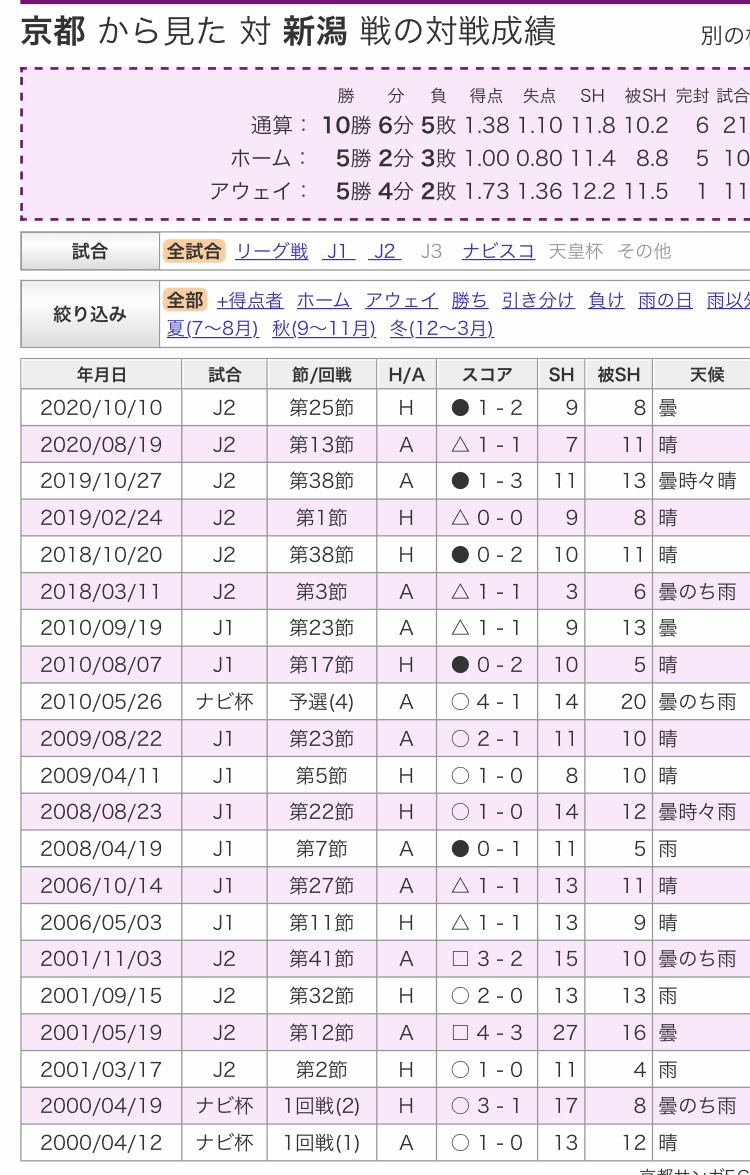Select the 秋(9〜11月) season filter

tap(324, 328)
